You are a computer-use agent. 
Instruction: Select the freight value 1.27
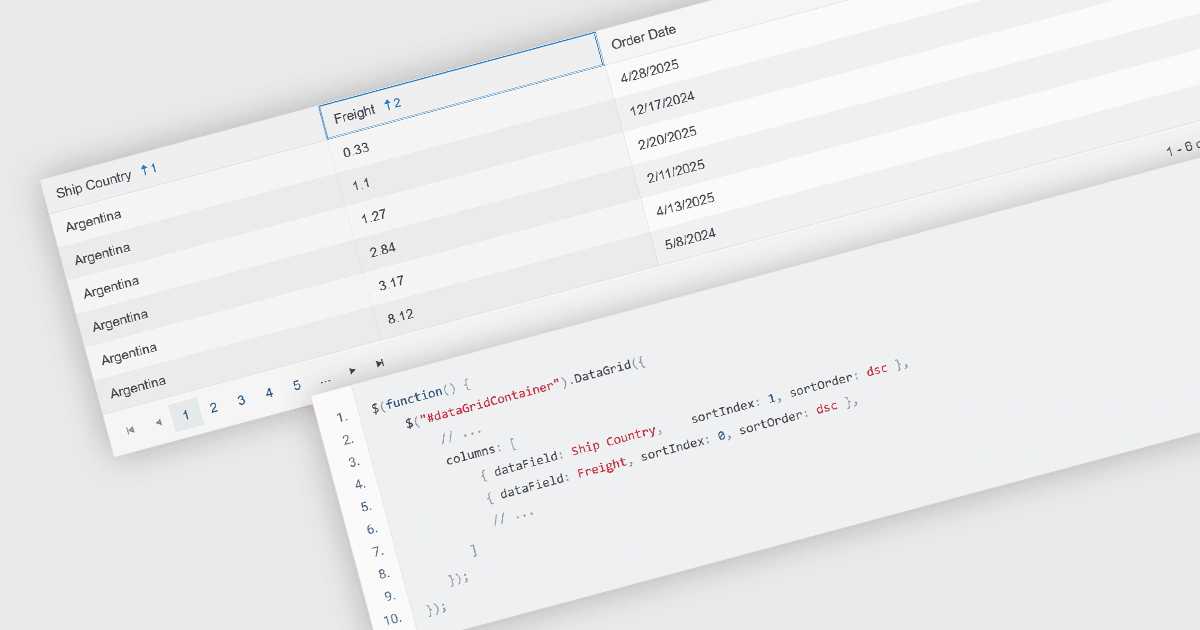pyautogui.click(x=373, y=217)
